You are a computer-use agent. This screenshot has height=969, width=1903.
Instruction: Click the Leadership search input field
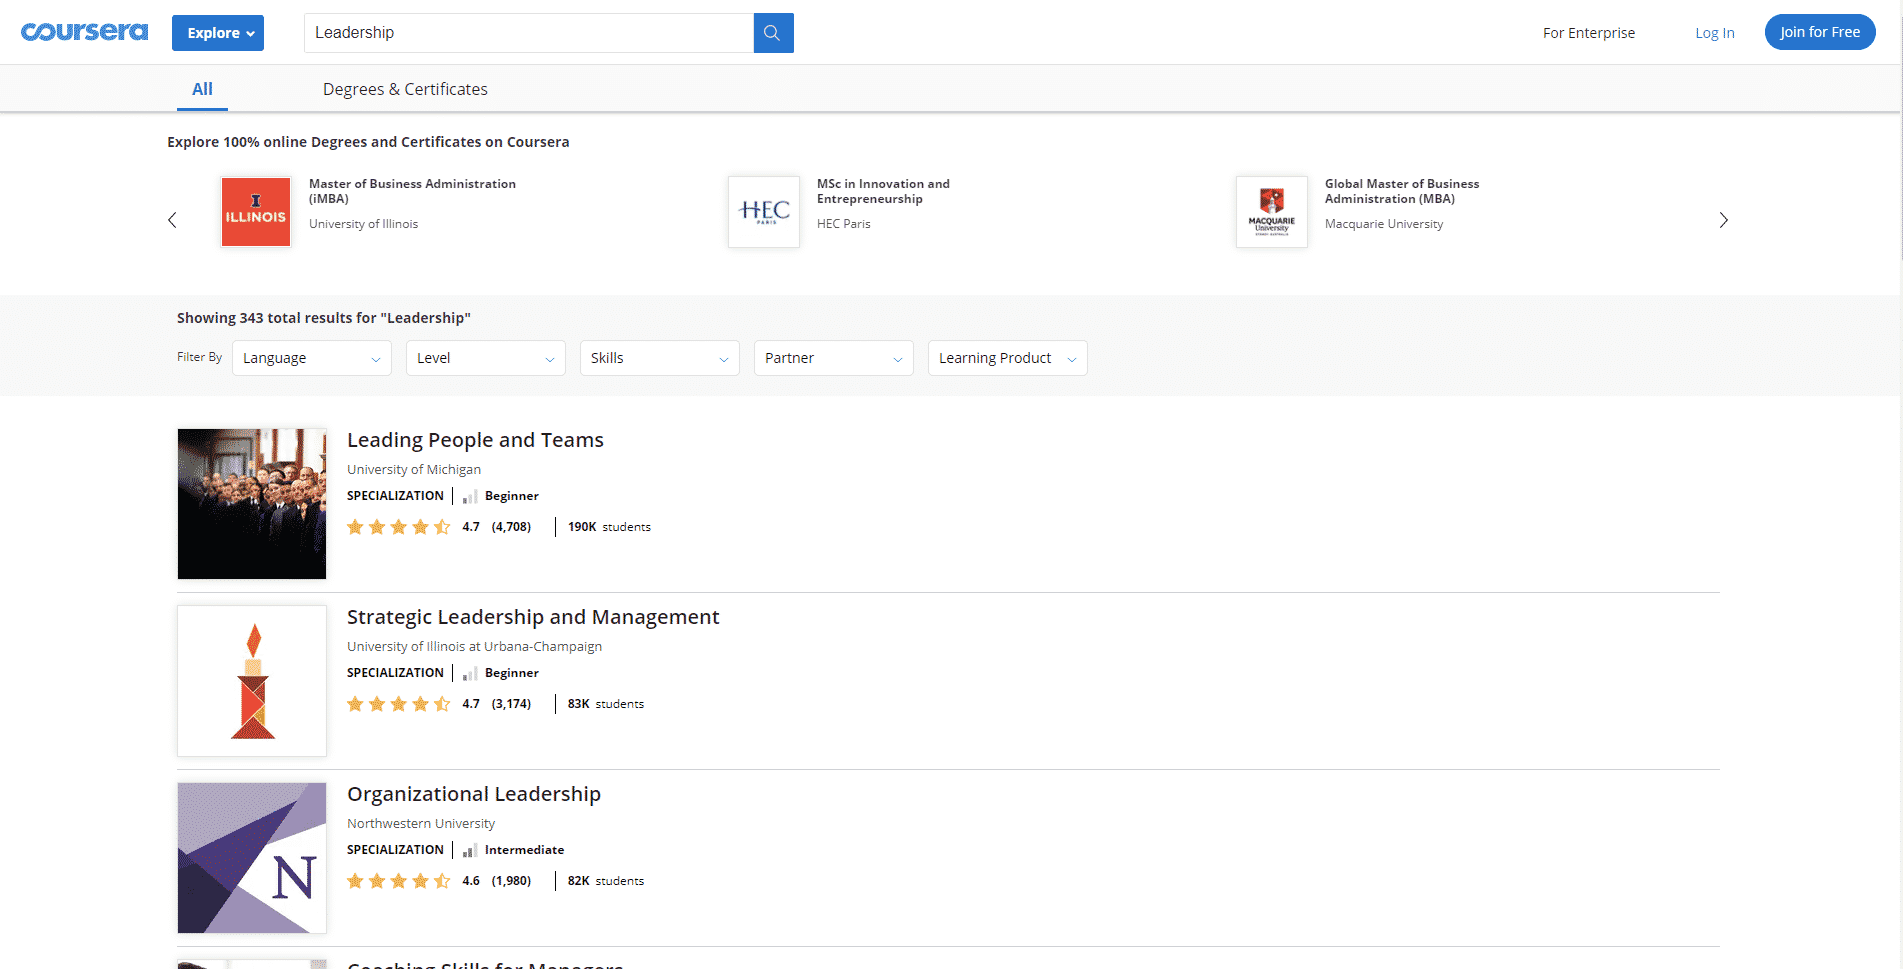coord(528,33)
